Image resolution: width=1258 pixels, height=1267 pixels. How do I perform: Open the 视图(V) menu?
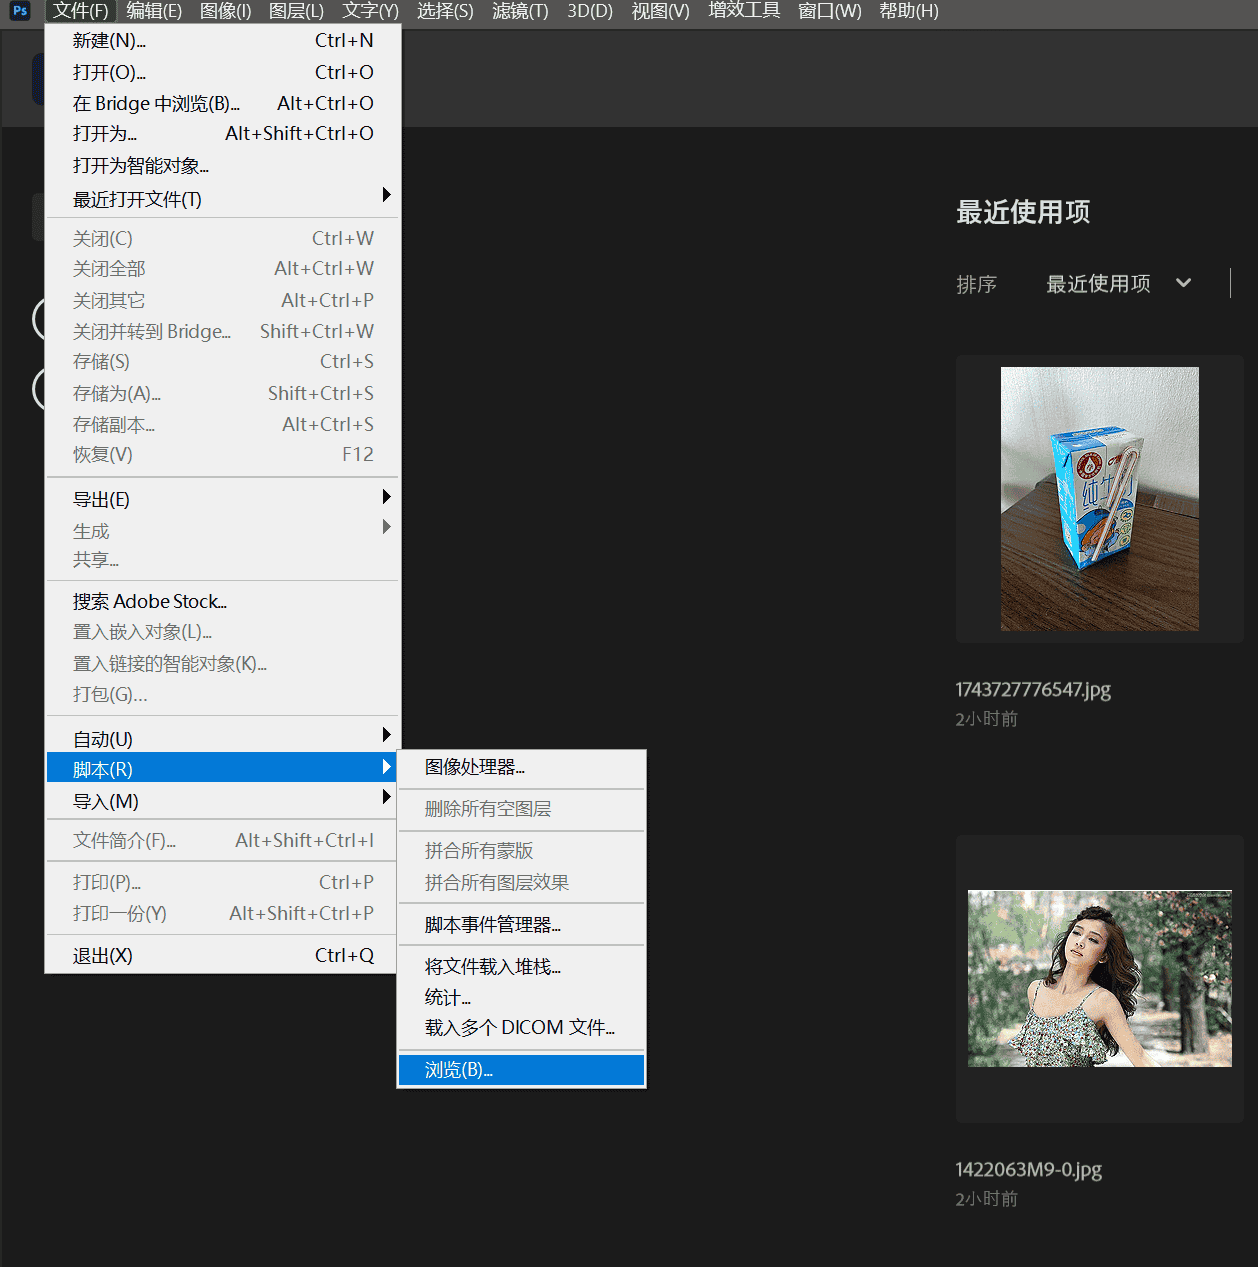[x=661, y=11]
